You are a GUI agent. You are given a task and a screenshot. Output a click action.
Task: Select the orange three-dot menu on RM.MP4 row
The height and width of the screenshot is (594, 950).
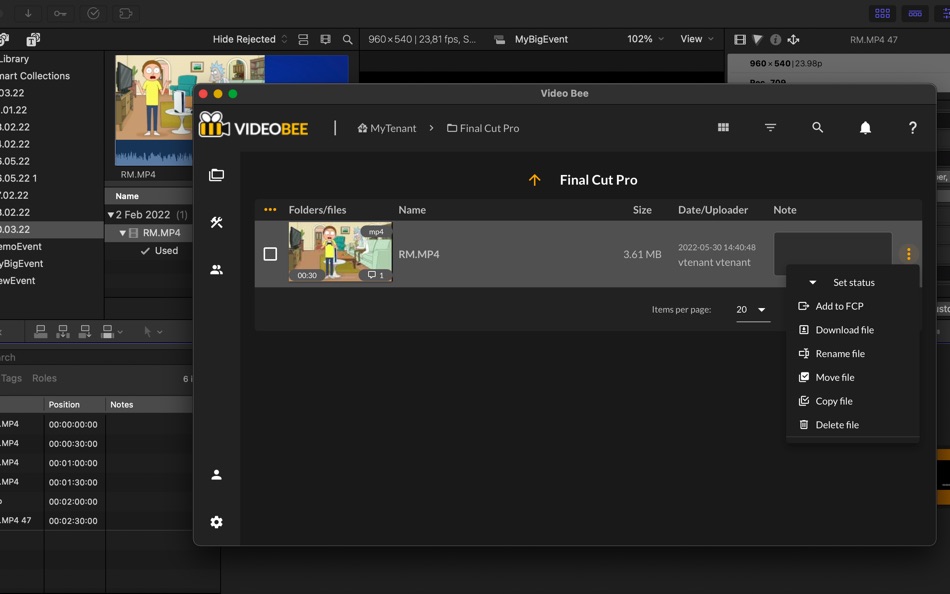pos(908,254)
